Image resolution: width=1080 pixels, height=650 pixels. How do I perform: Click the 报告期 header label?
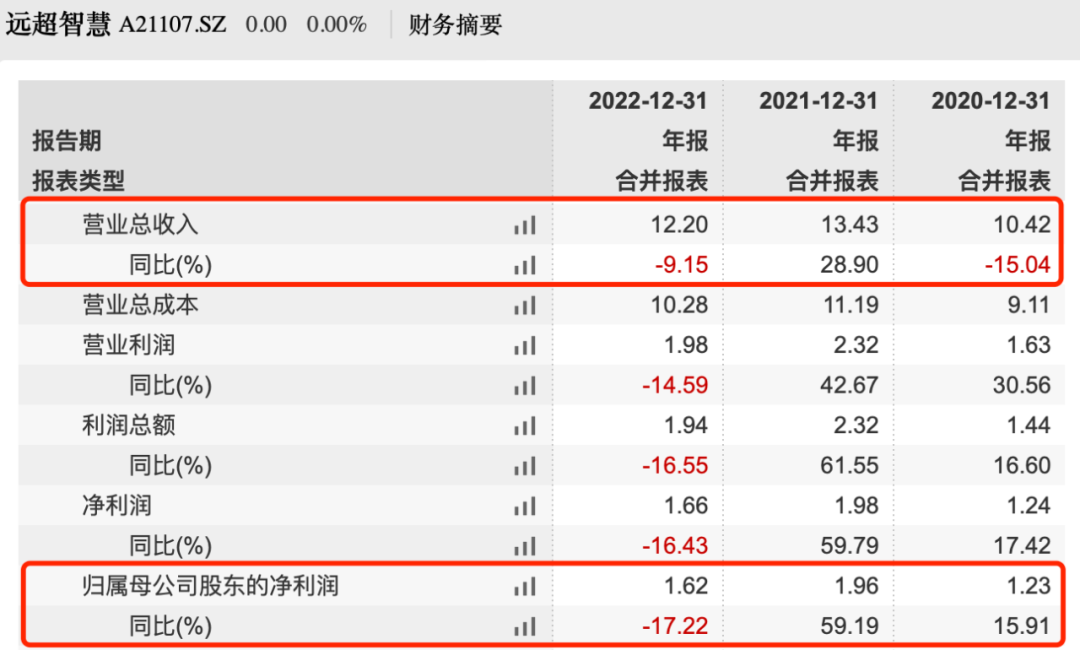pos(67,141)
